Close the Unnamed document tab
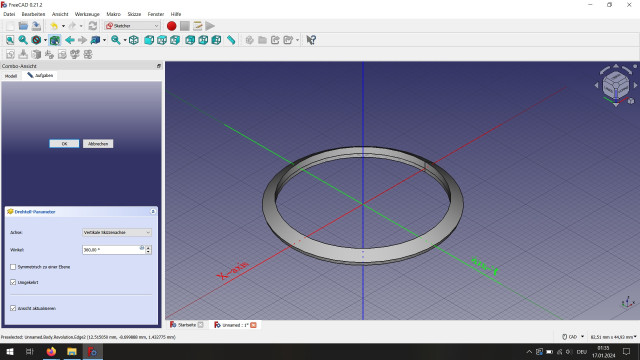Image resolution: width=640 pixels, height=360 pixels. [253, 325]
